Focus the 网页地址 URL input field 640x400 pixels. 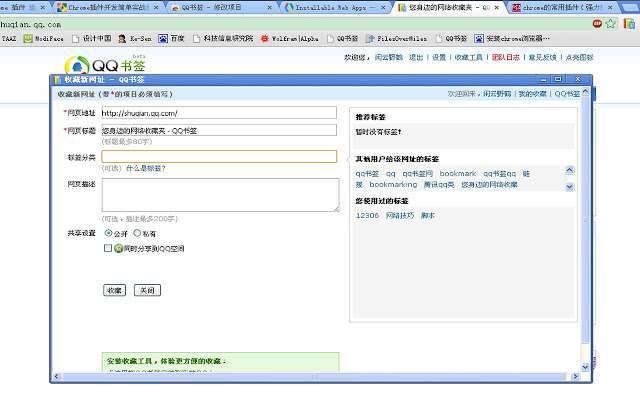coord(219,113)
